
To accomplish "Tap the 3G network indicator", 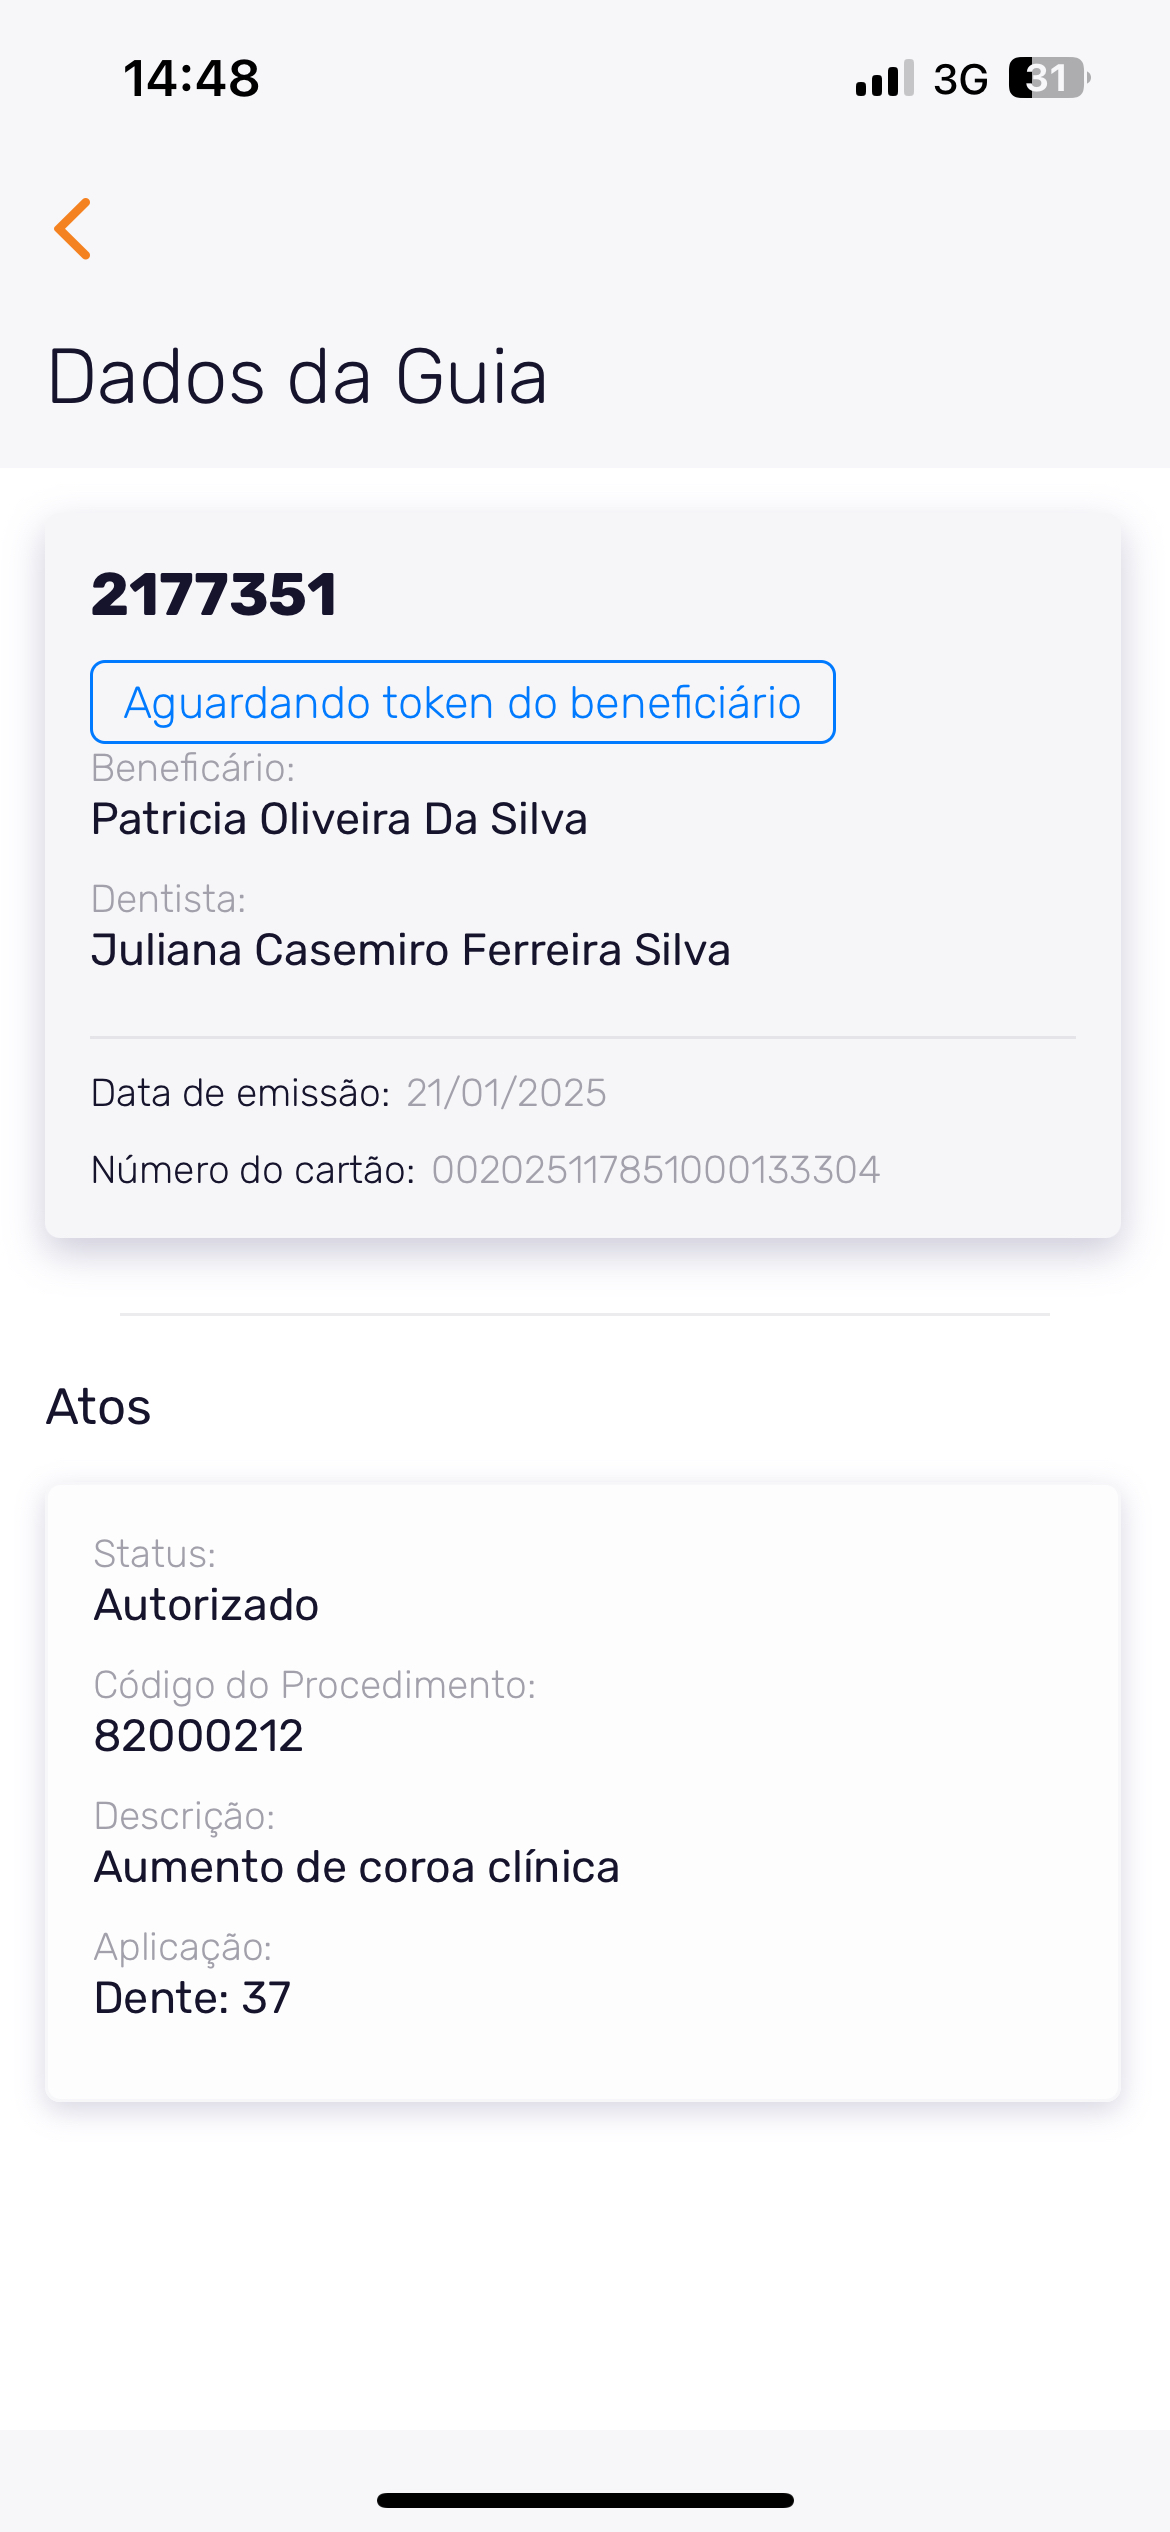I will (960, 79).
